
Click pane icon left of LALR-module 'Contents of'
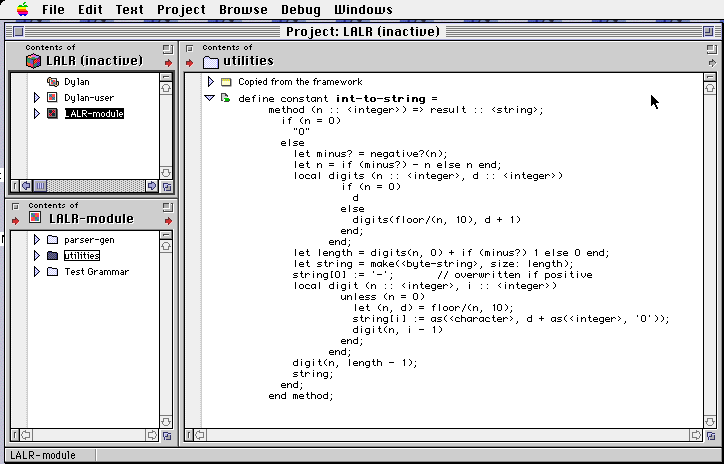coord(16,205)
